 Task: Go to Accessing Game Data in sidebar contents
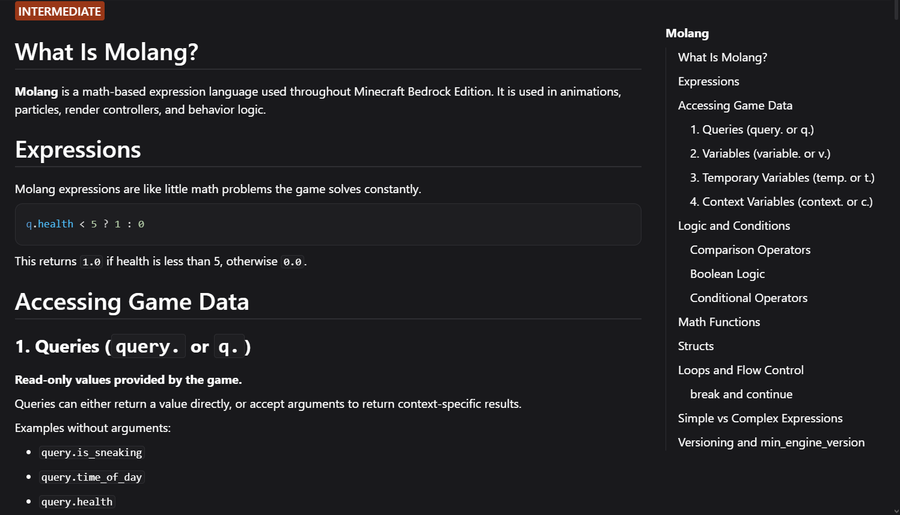click(735, 105)
